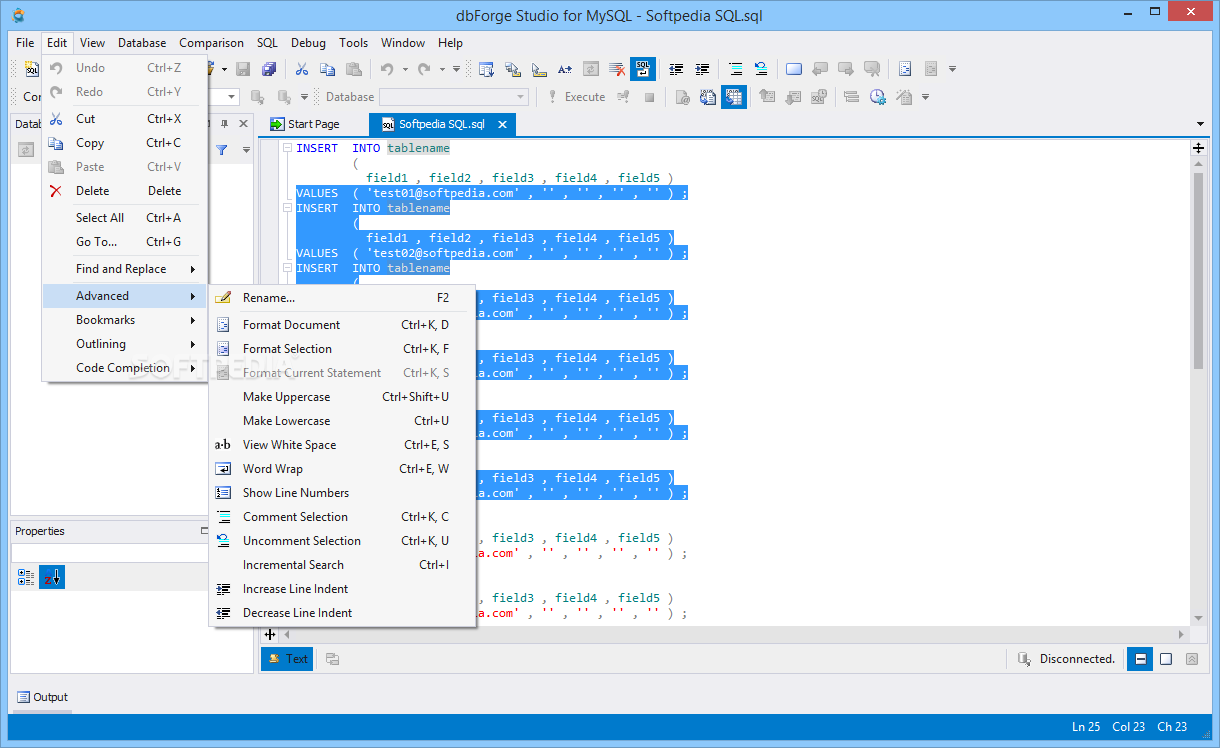This screenshot has width=1220, height=748.
Task: Toggle View White Space option
Action: pyautogui.click(x=341, y=445)
